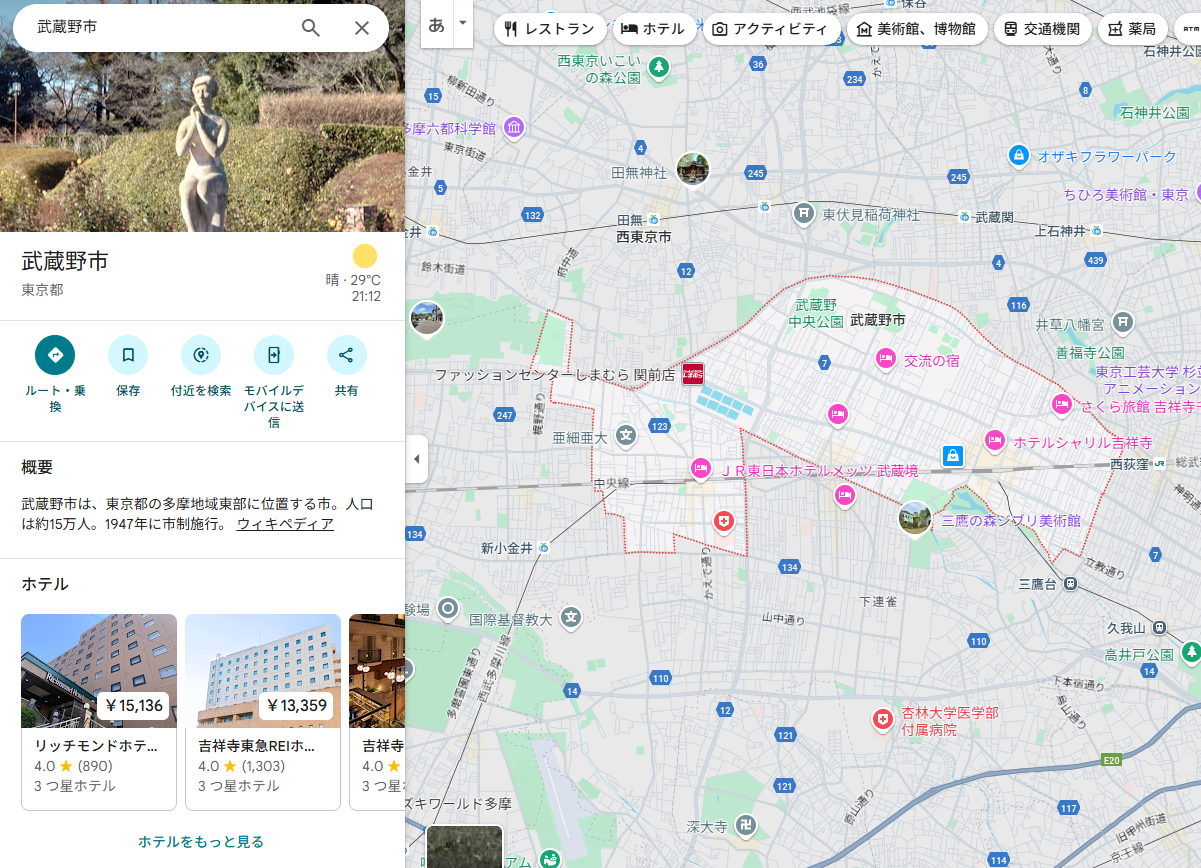Click the search magnifier icon
The image size is (1201, 868).
[311, 28]
